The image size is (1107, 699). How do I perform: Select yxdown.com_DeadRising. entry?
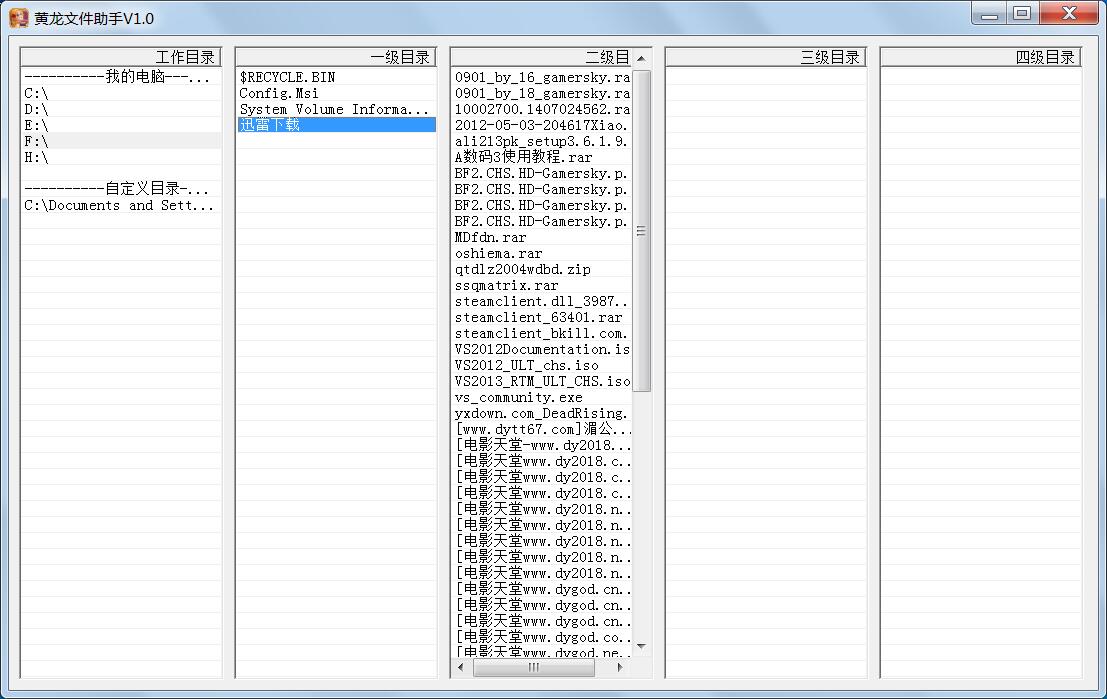[541, 413]
